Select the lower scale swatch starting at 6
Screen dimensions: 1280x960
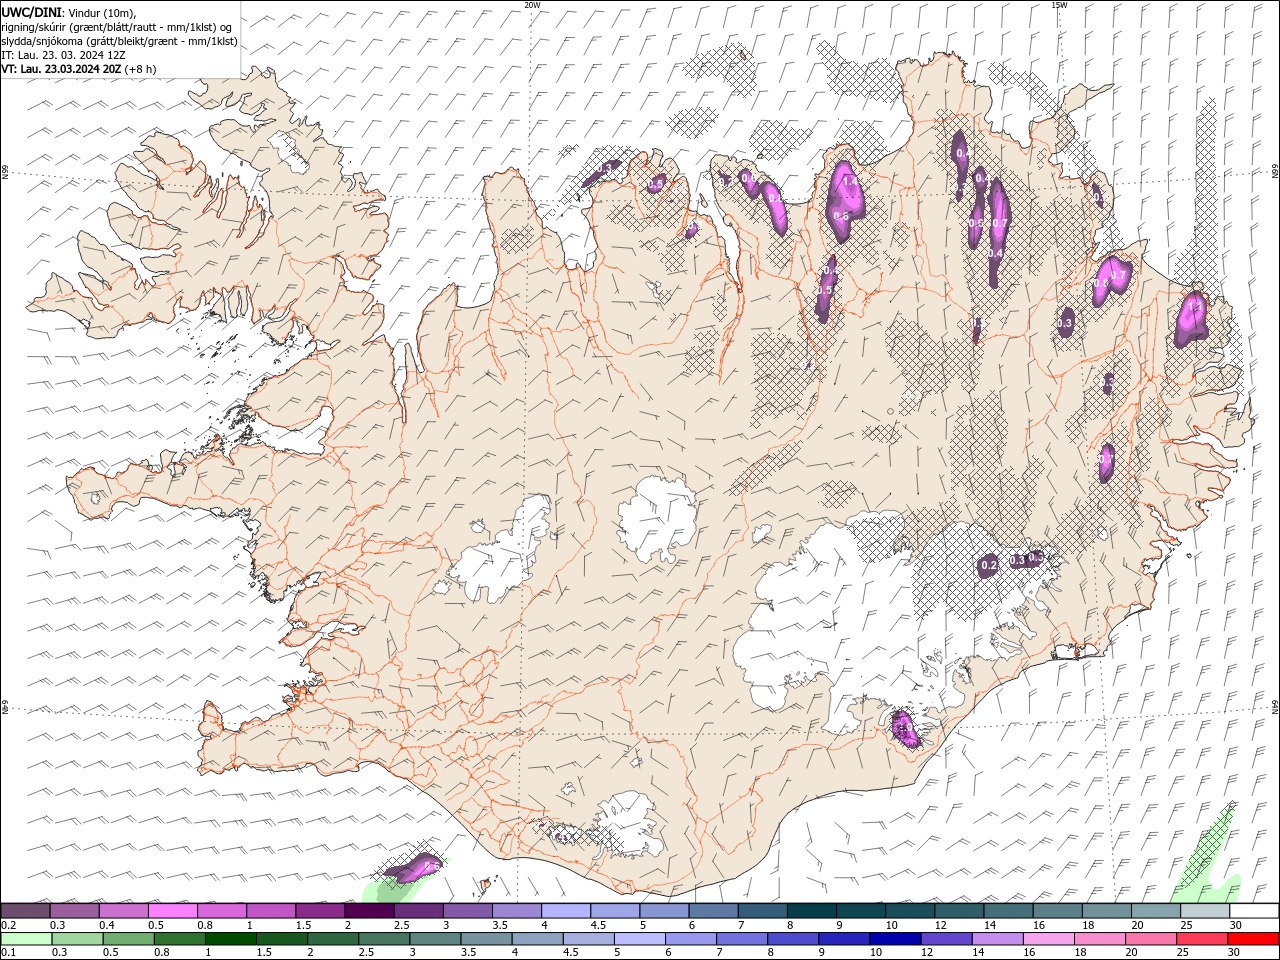pyautogui.click(x=691, y=939)
